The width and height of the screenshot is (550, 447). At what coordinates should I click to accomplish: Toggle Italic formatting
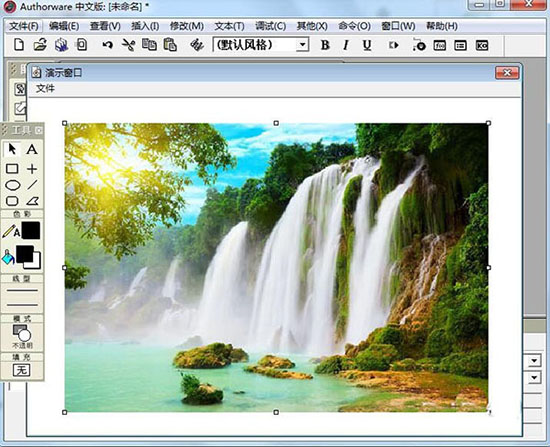346,45
